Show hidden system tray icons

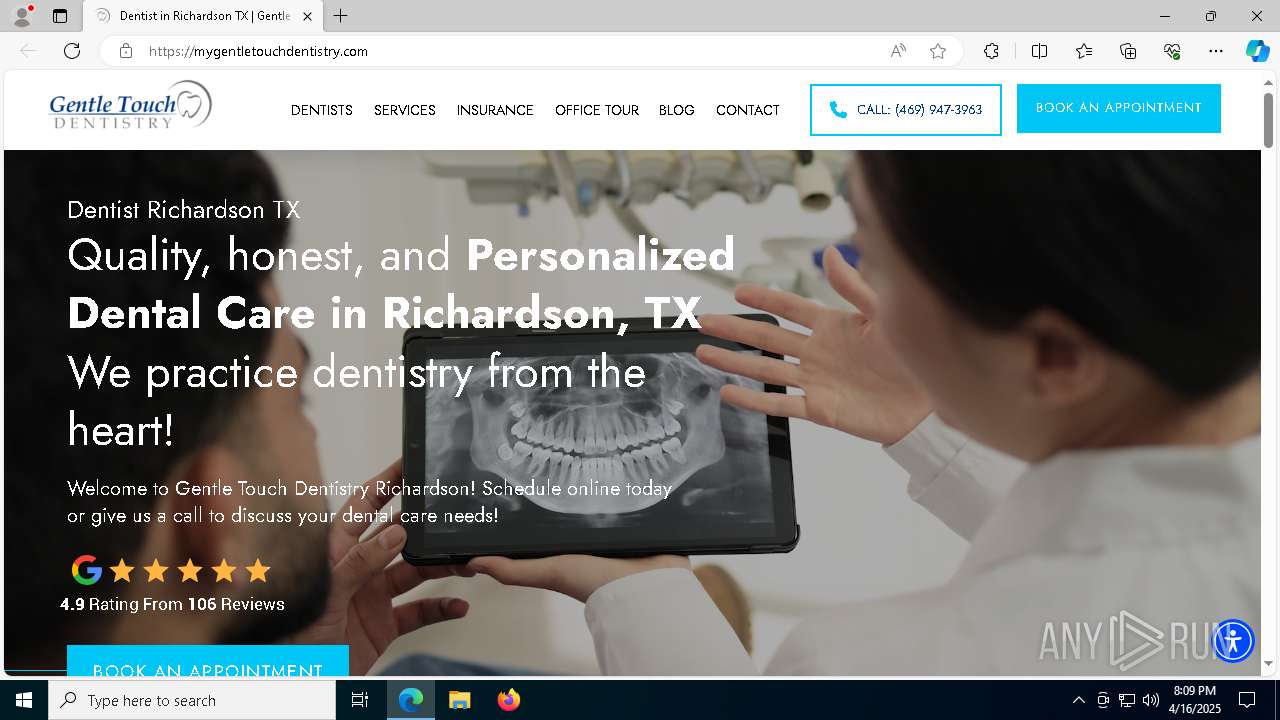click(x=1078, y=700)
